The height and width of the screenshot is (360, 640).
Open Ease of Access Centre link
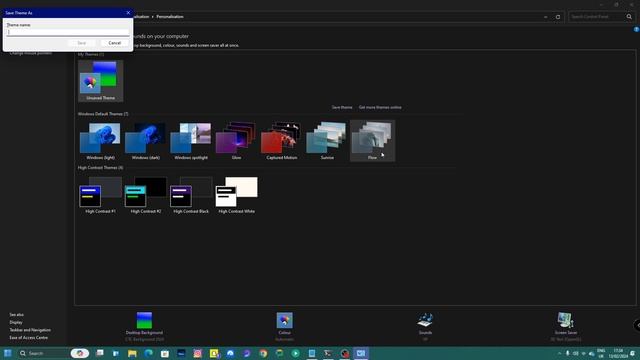point(29,338)
